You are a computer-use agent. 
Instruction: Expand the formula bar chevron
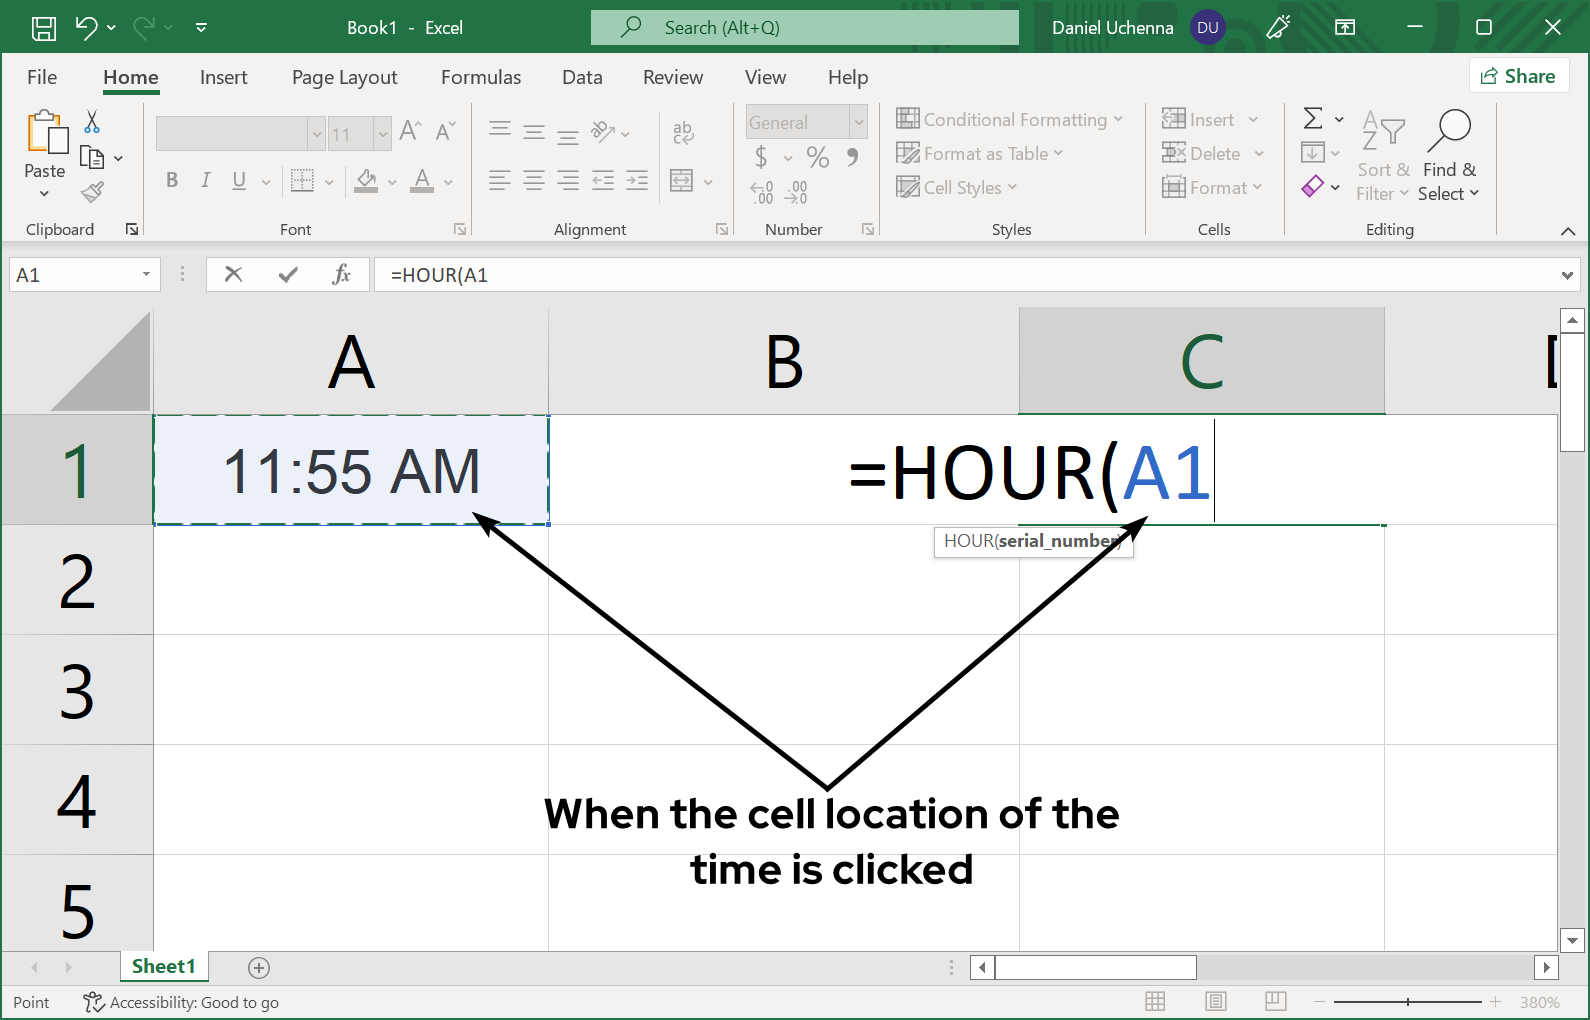point(1567,275)
